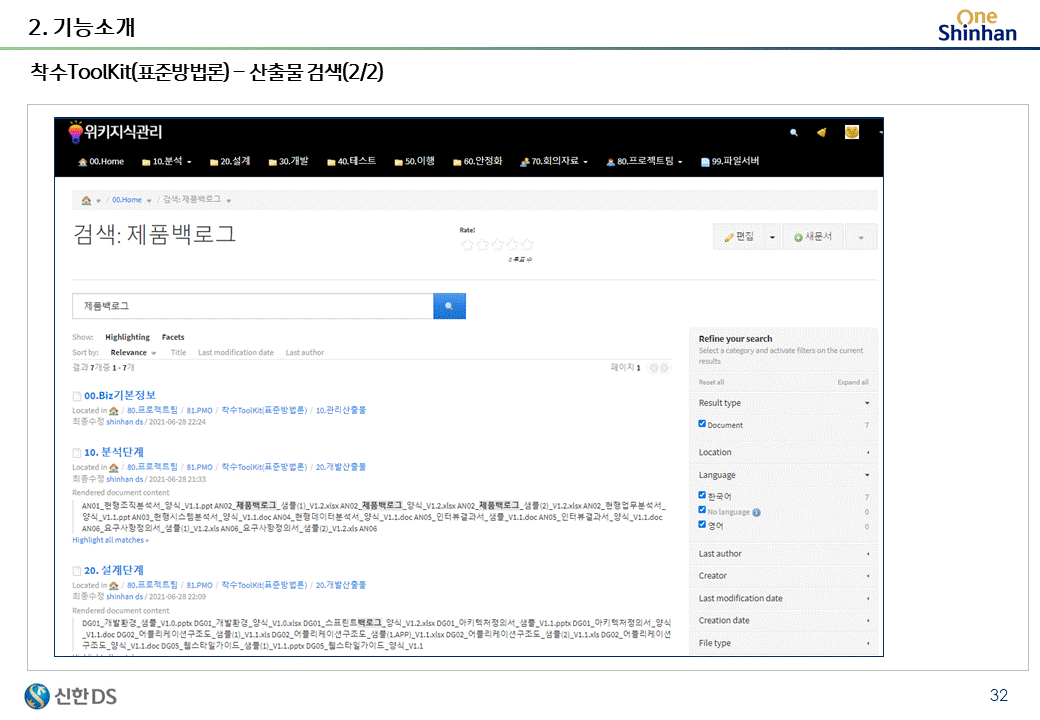
Task: Open the 50.이행 menu item
Action: tap(415, 162)
